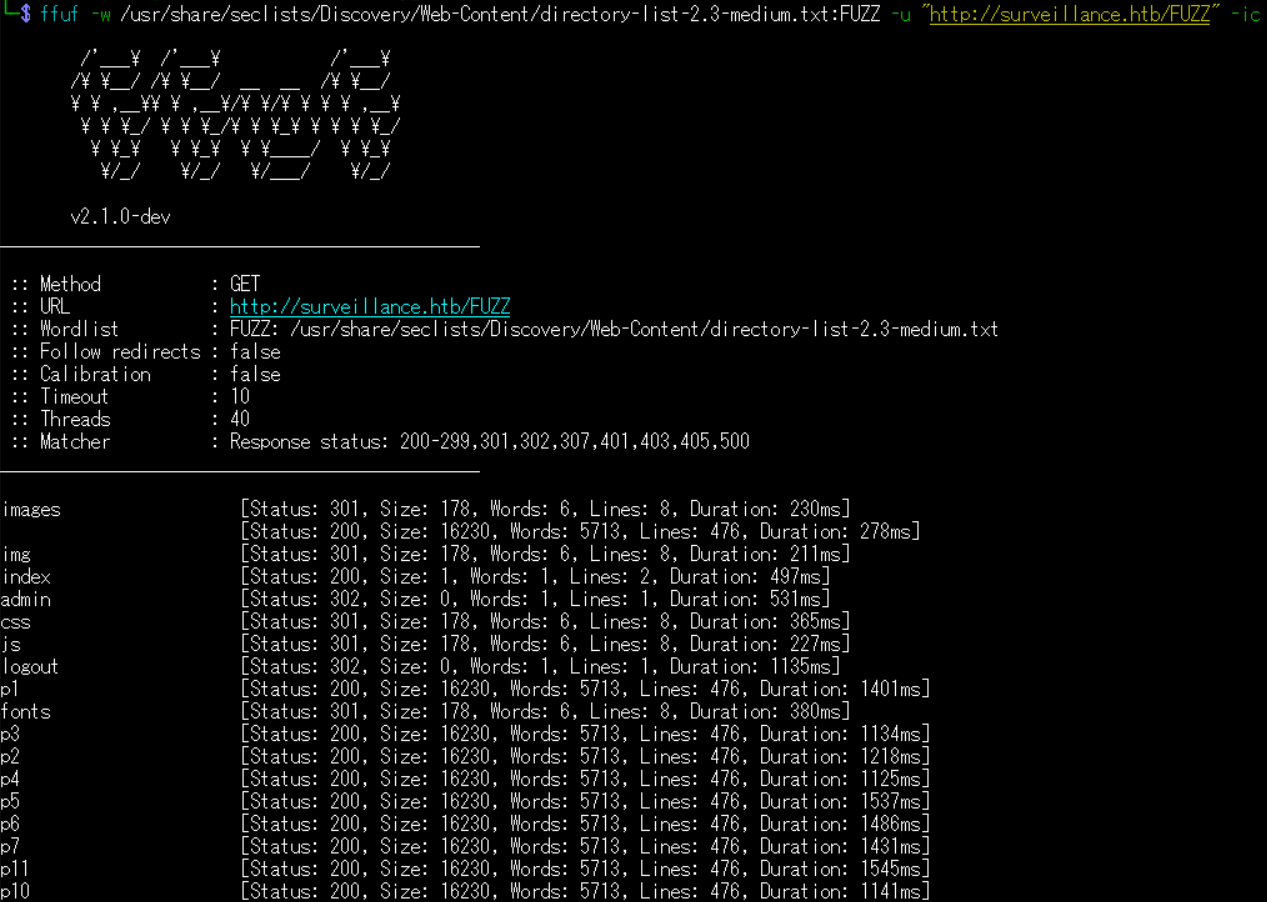Click the css directory result
Screen dimensions: 1267x902
pos(16,622)
